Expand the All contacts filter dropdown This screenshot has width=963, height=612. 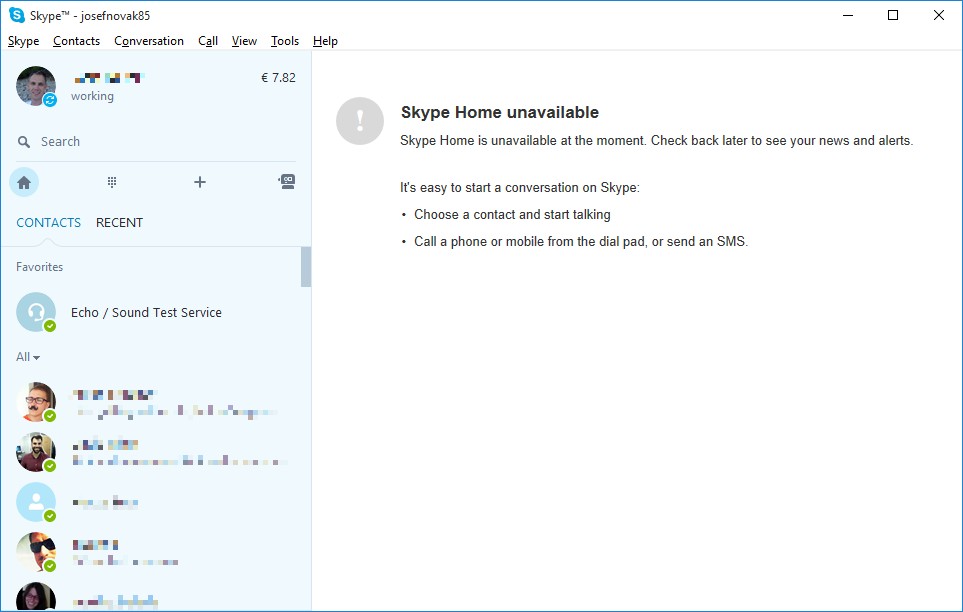tap(28, 357)
